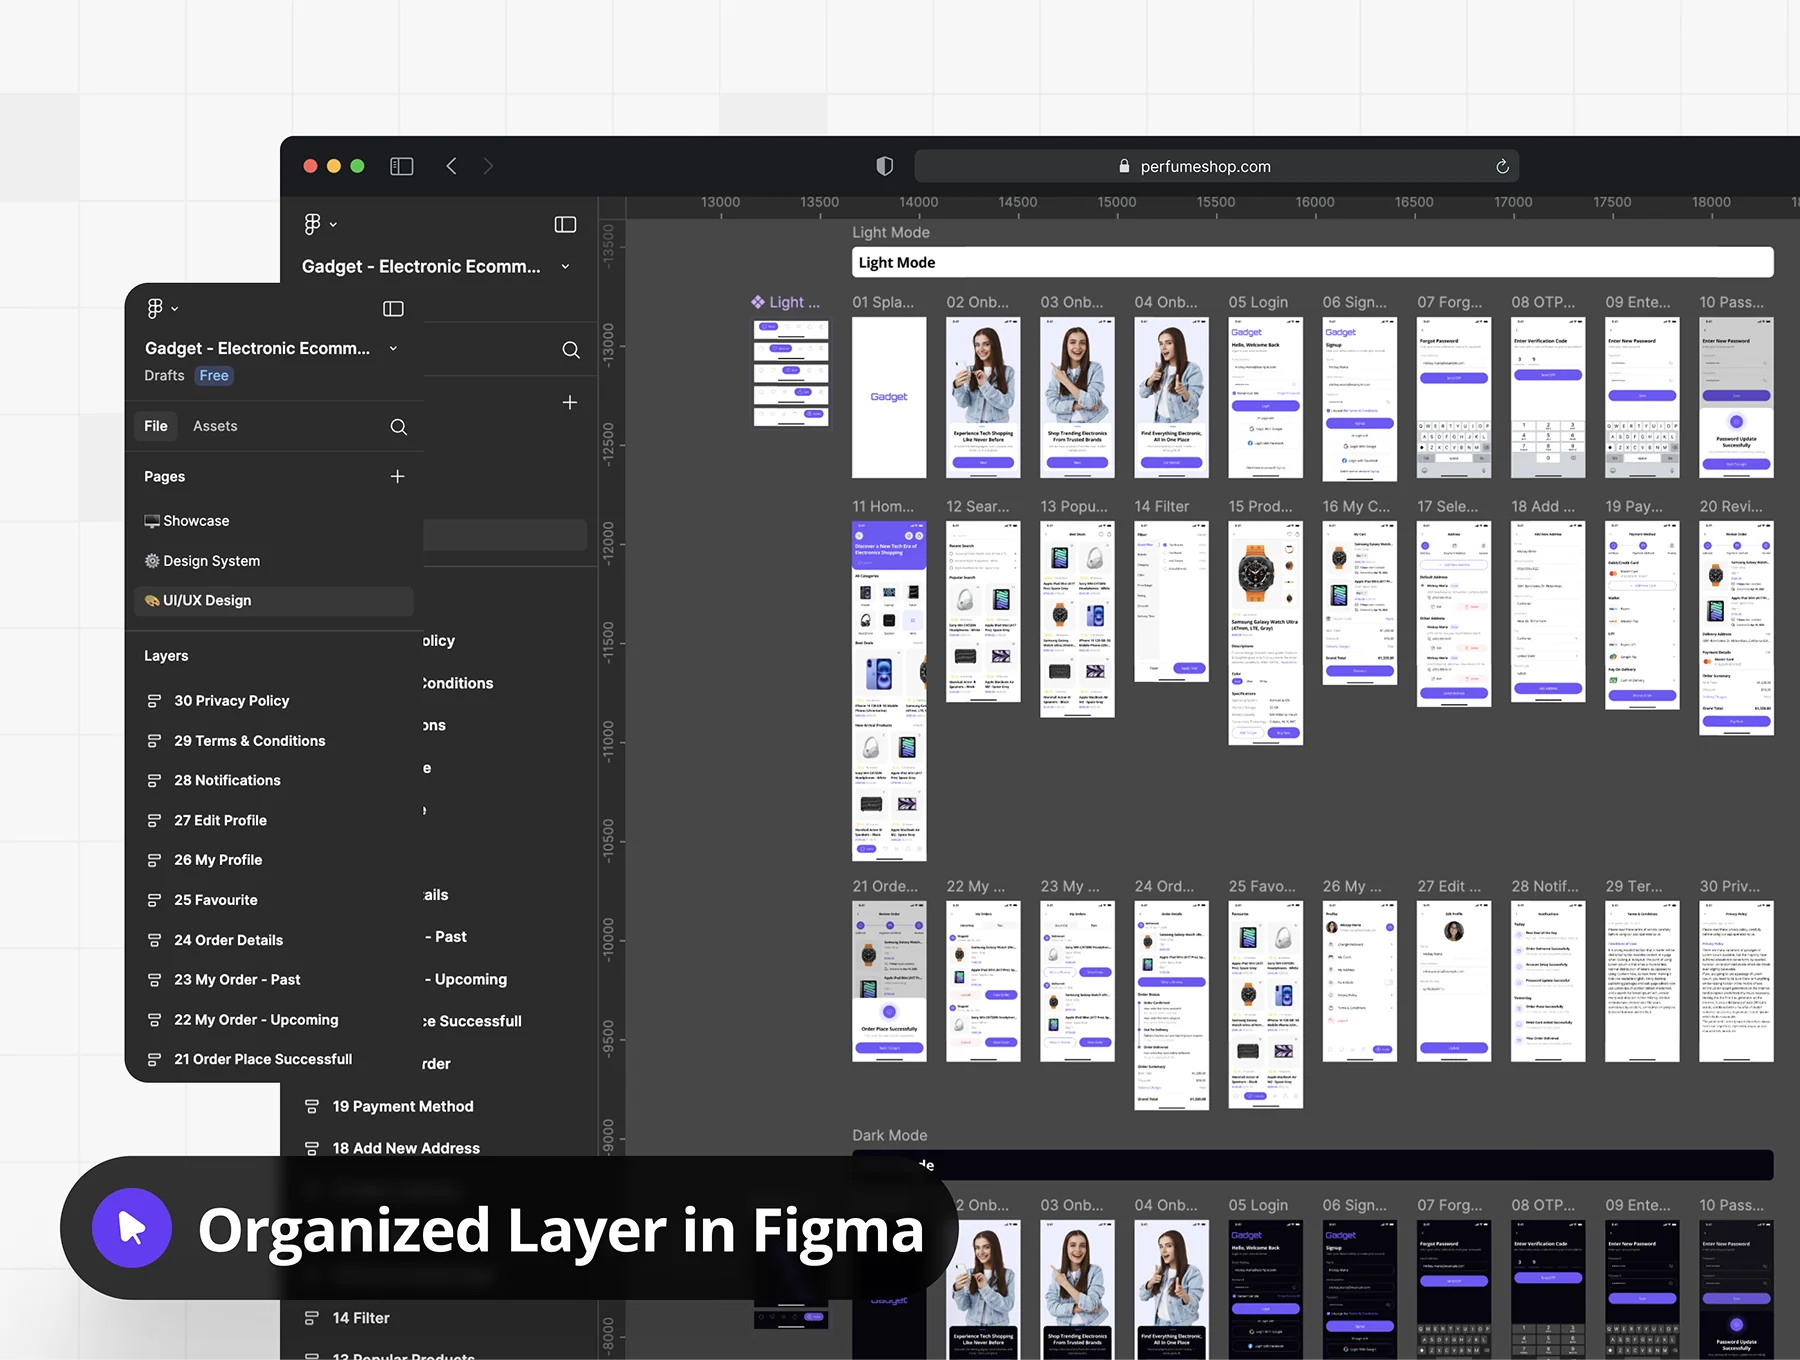The image size is (1800, 1360).
Task: Expand the file name chevron in the front panel
Action: 393,348
